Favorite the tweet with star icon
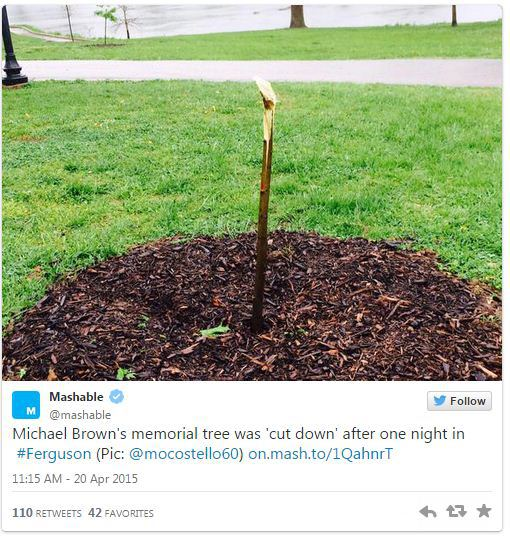This screenshot has height=539, width=510. tap(484, 511)
